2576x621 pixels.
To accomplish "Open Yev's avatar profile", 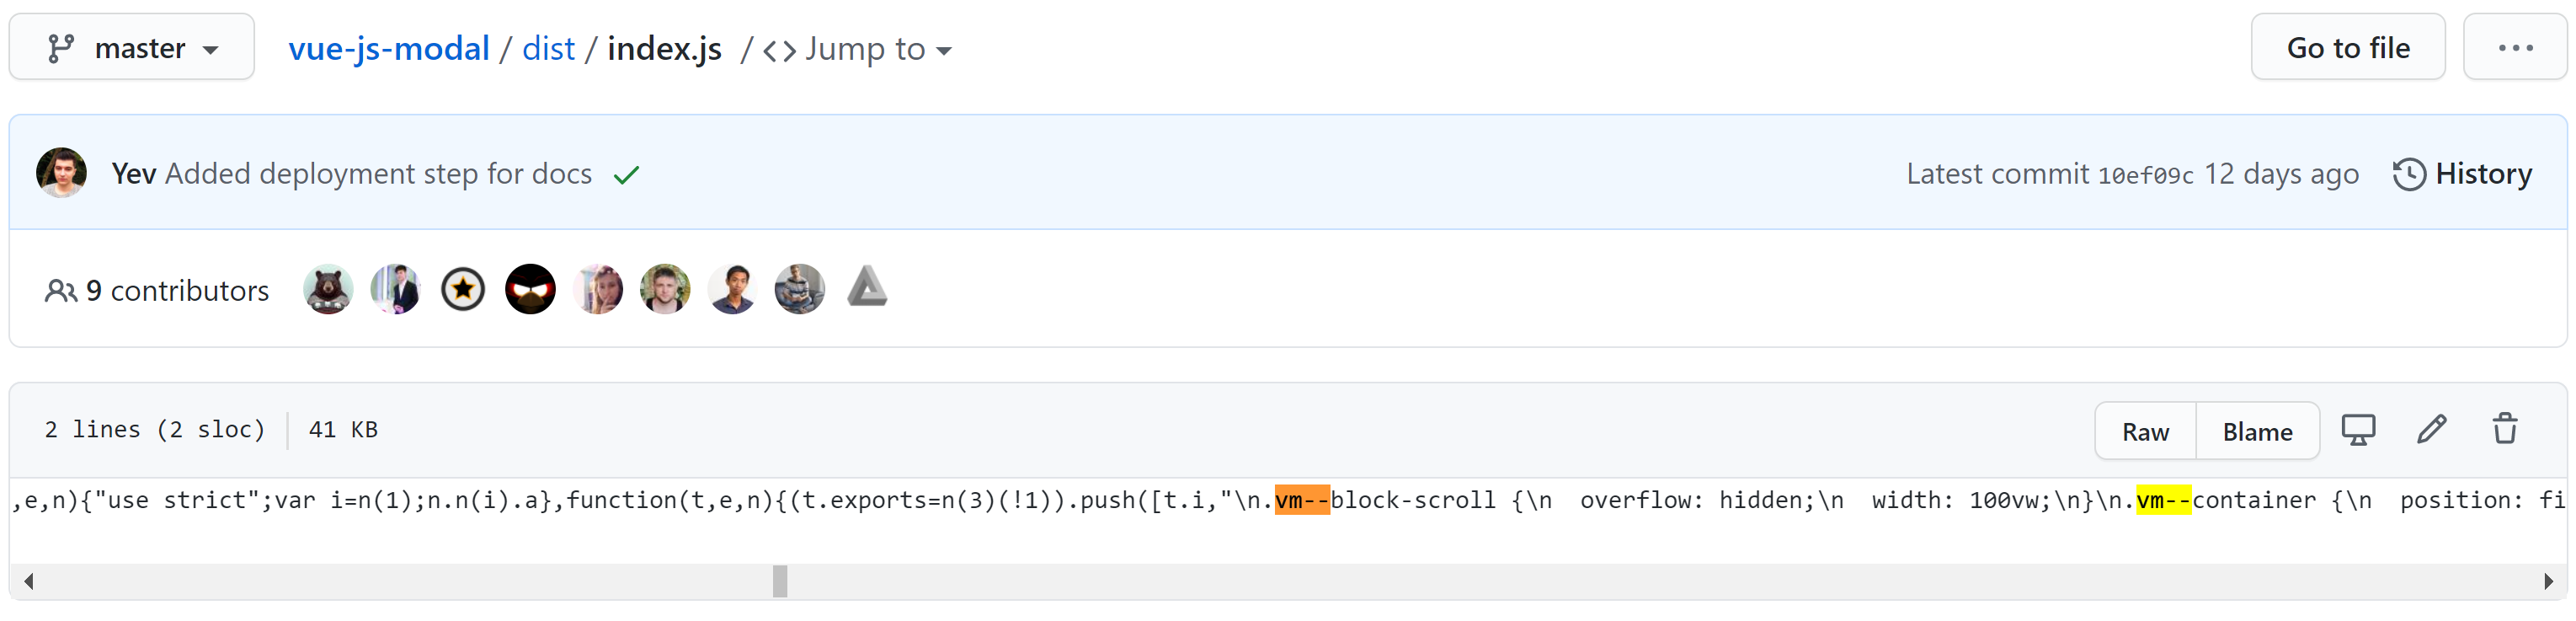I will coord(61,173).
